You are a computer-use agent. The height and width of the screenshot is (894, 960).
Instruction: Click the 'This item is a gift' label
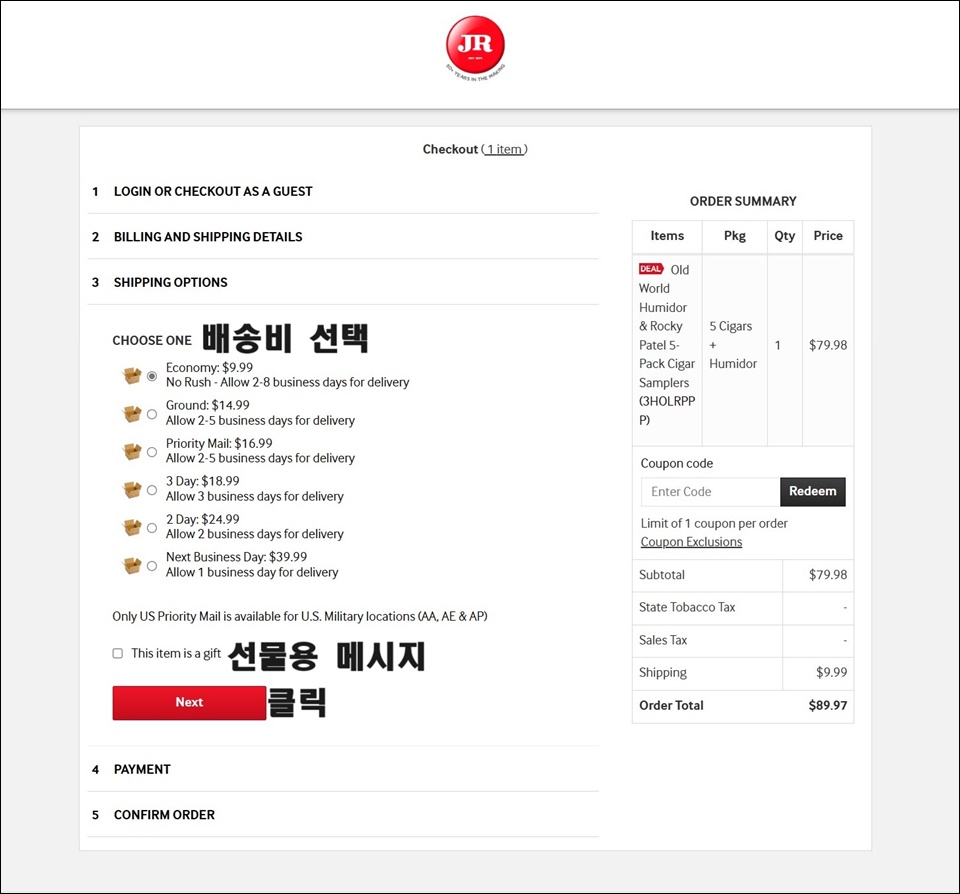(176, 653)
